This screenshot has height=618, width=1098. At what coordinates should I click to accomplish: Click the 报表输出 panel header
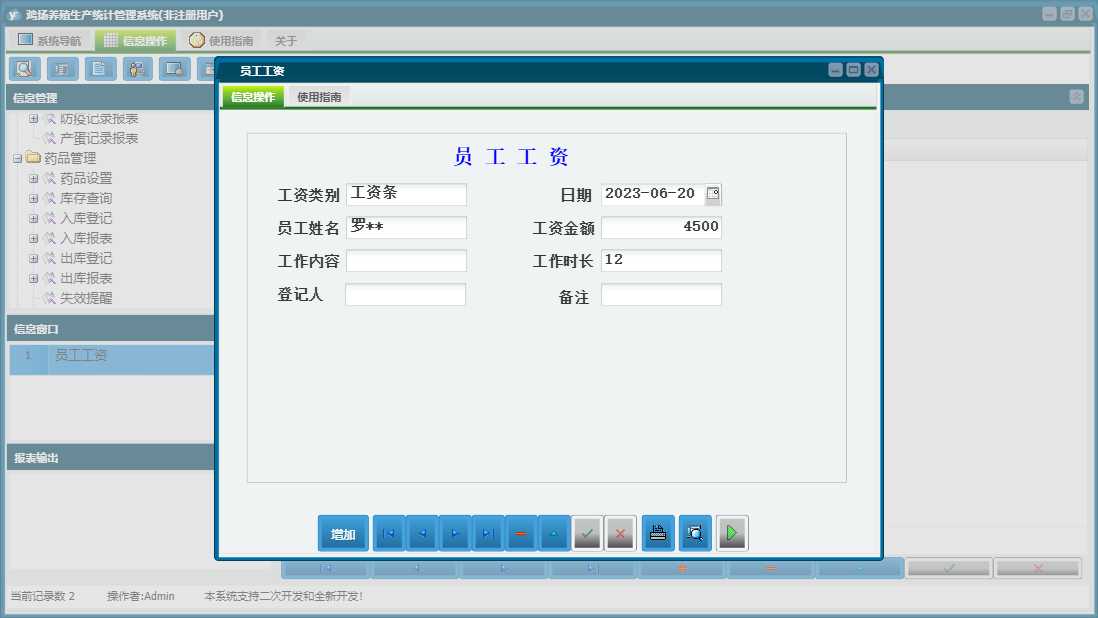(x=111, y=458)
